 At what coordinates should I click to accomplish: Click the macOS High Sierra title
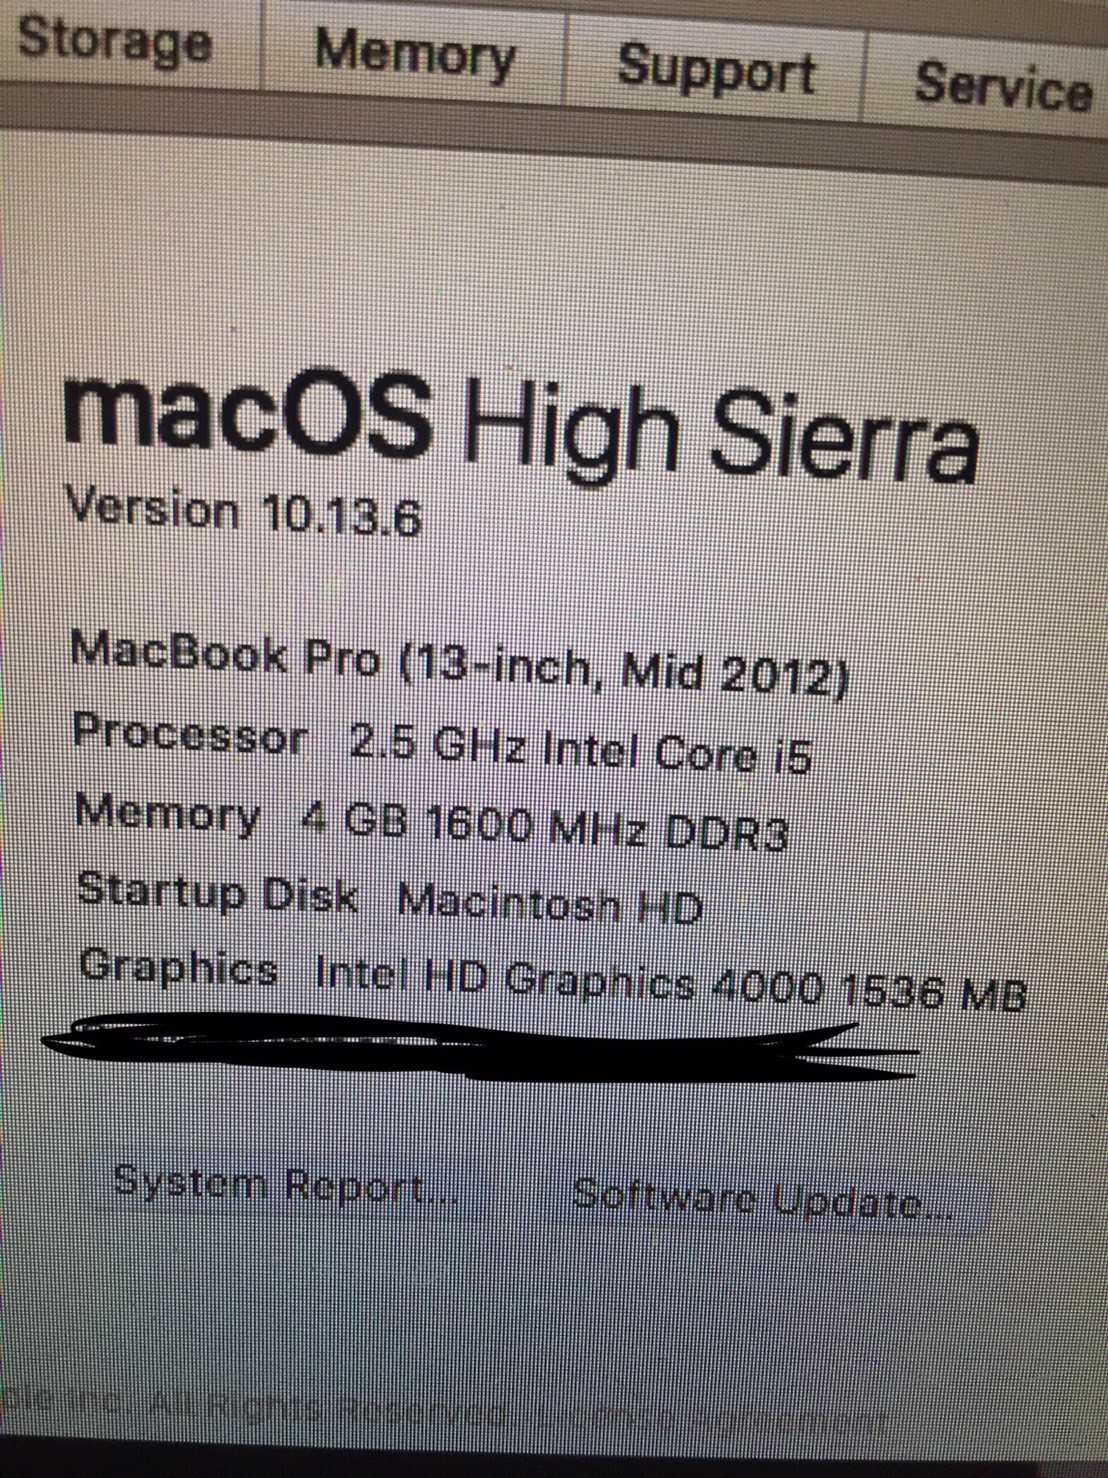(x=520, y=425)
